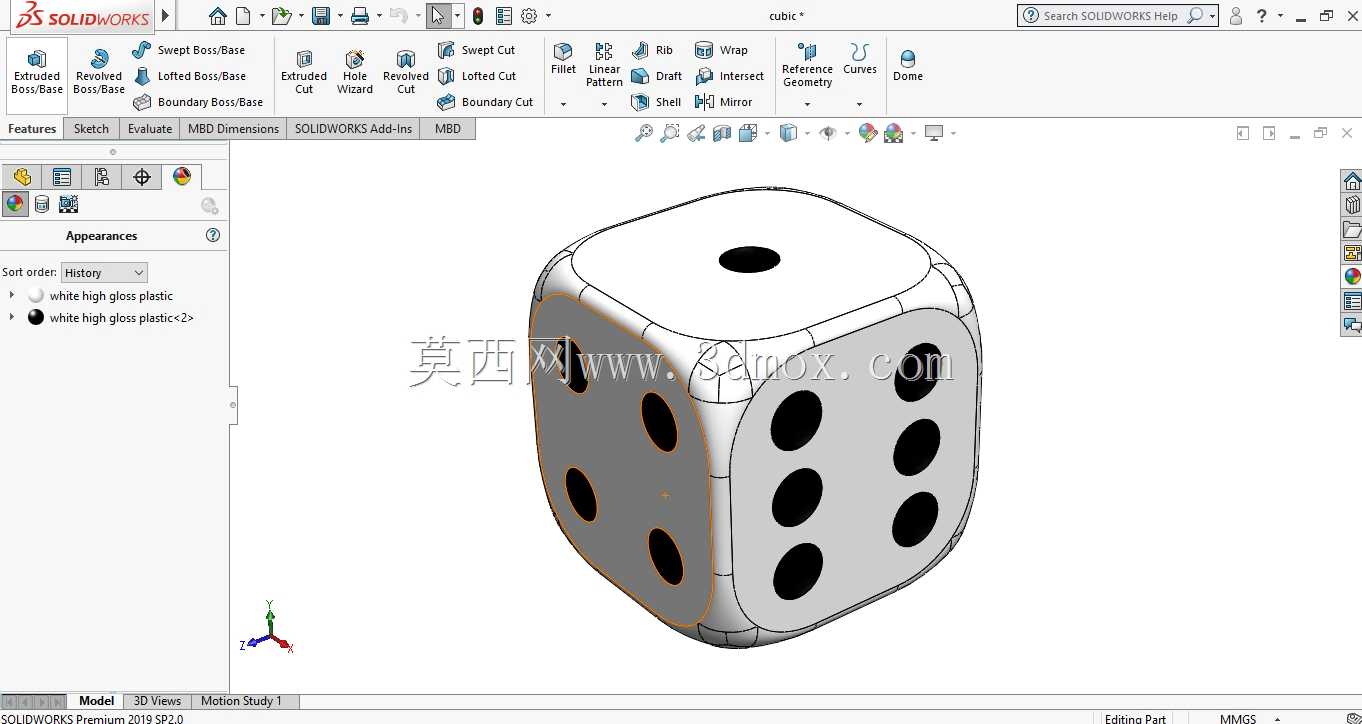The image size is (1362, 724).
Task: Toggle the Decals view in DisplayManager
Action: [42, 204]
